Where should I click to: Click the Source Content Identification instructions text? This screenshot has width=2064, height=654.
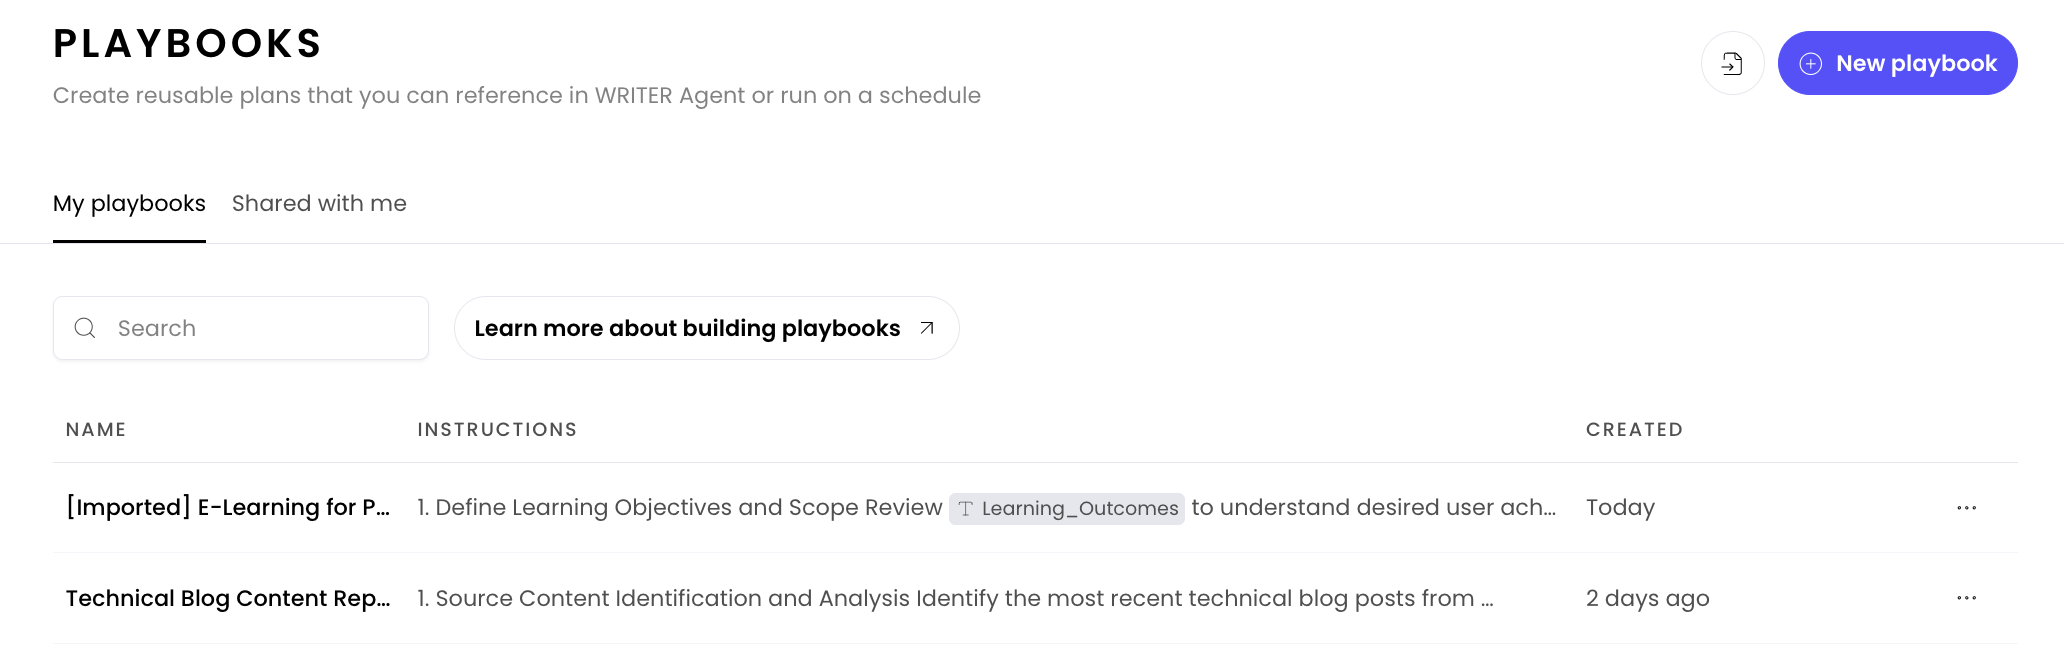click(x=955, y=598)
